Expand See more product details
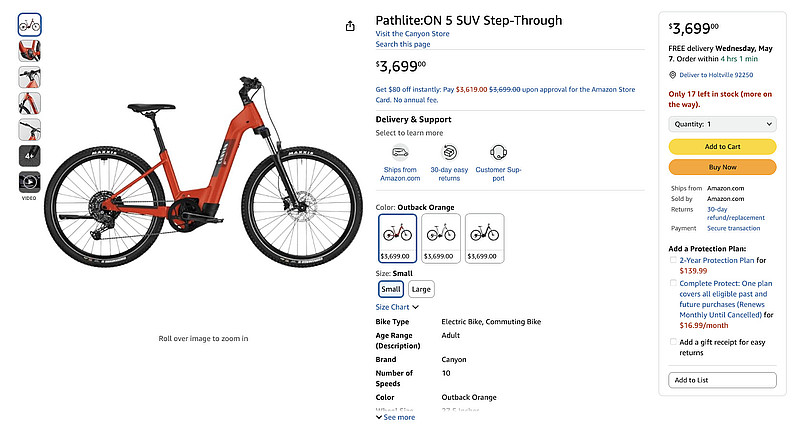 pyautogui.click(x=395, y=417)
